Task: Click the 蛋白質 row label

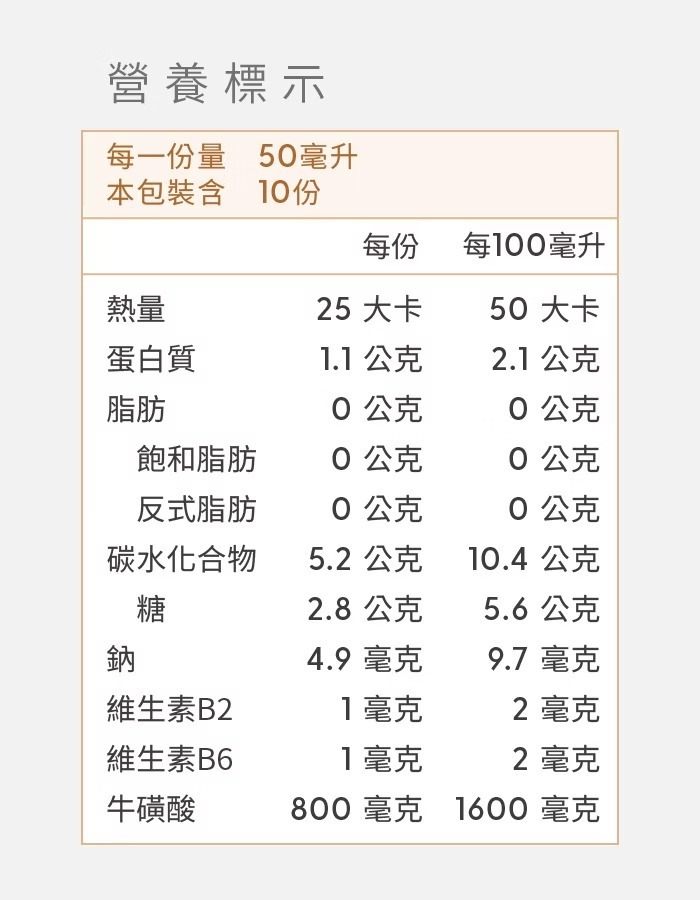Action: 151,359
